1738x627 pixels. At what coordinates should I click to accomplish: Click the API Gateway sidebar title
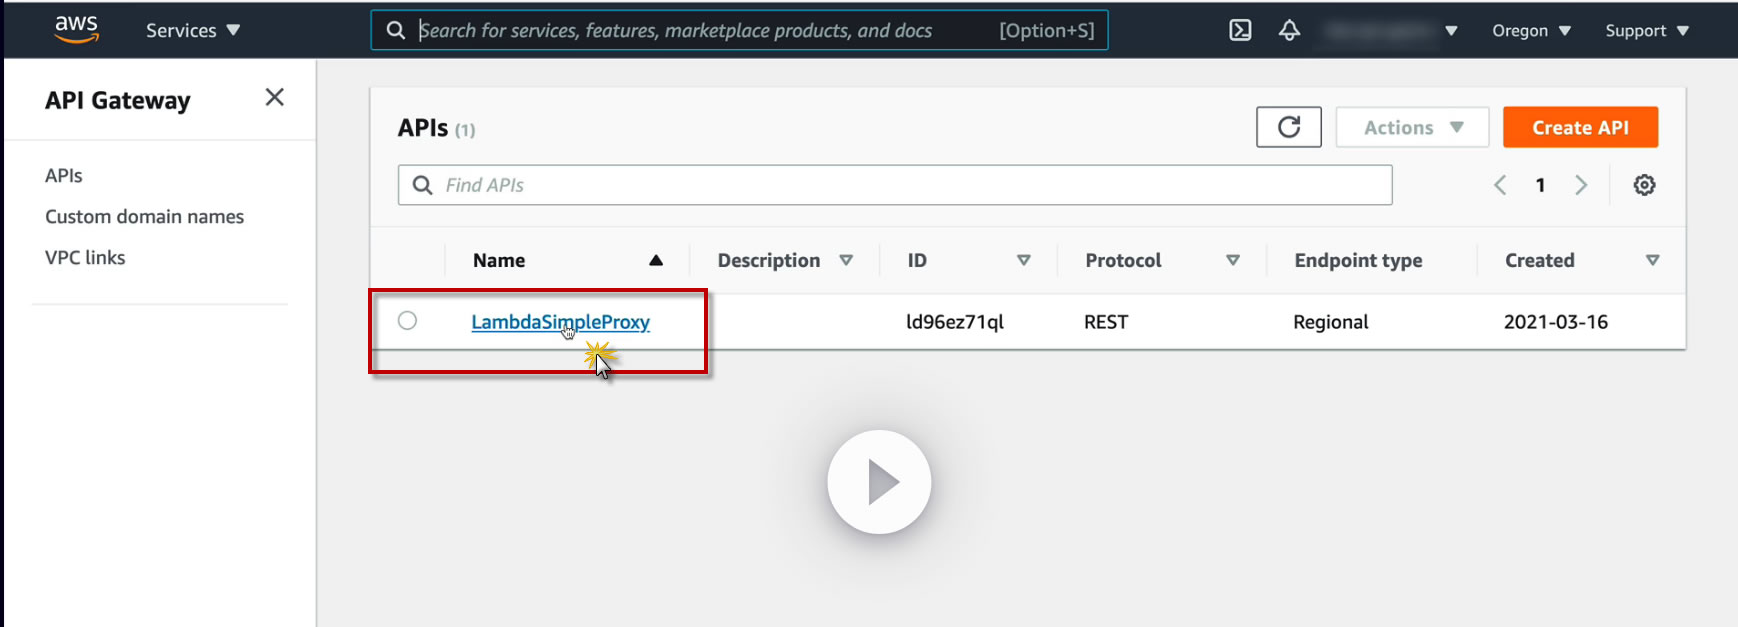(x=117, y=100)
